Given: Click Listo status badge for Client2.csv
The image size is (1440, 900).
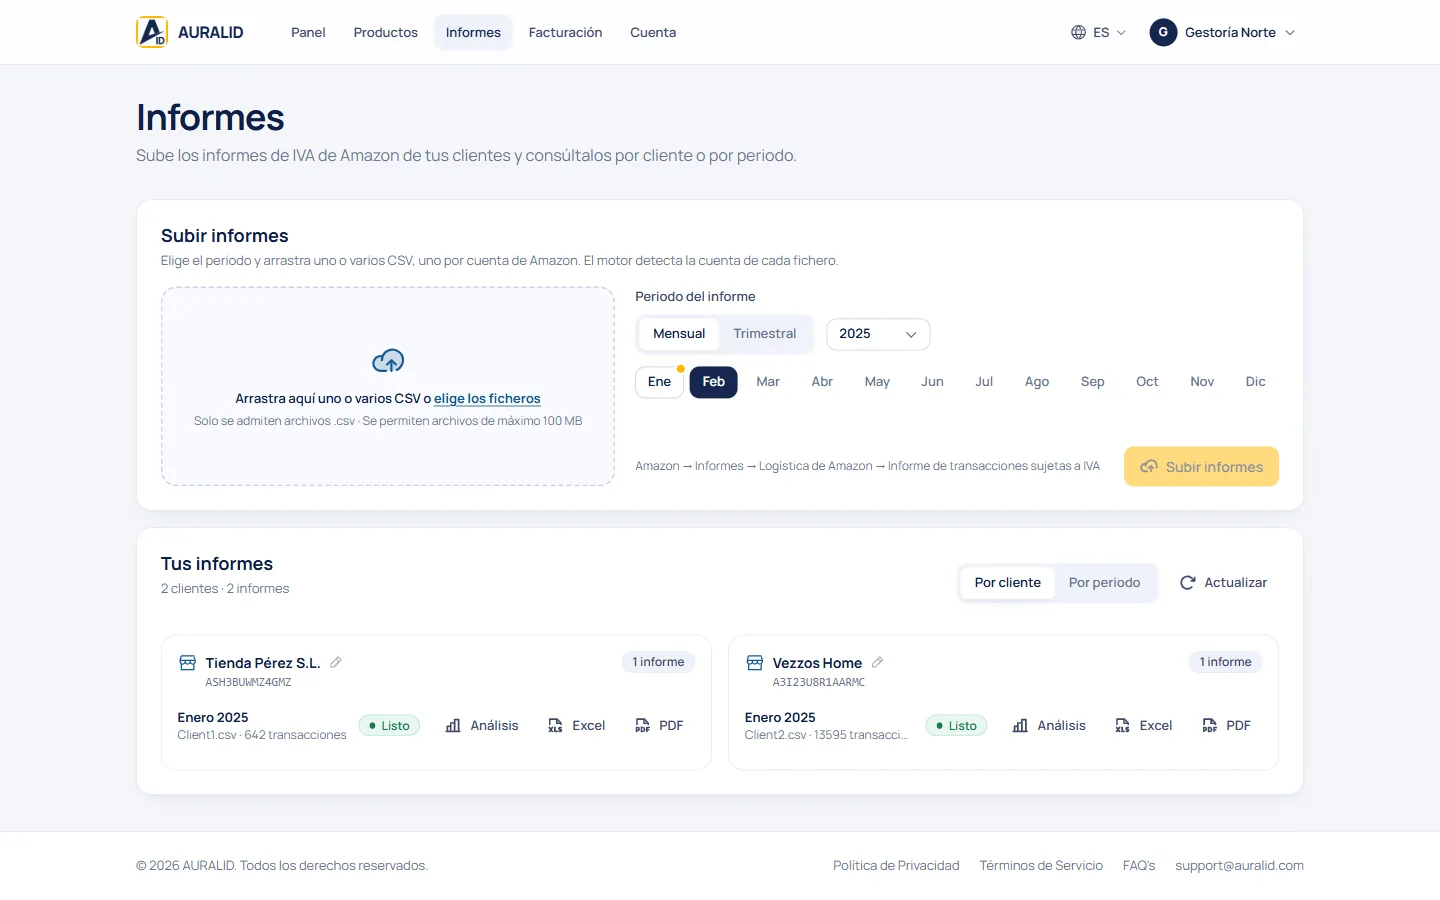Looking at the screenshot, I should click(x=957, y=726).
